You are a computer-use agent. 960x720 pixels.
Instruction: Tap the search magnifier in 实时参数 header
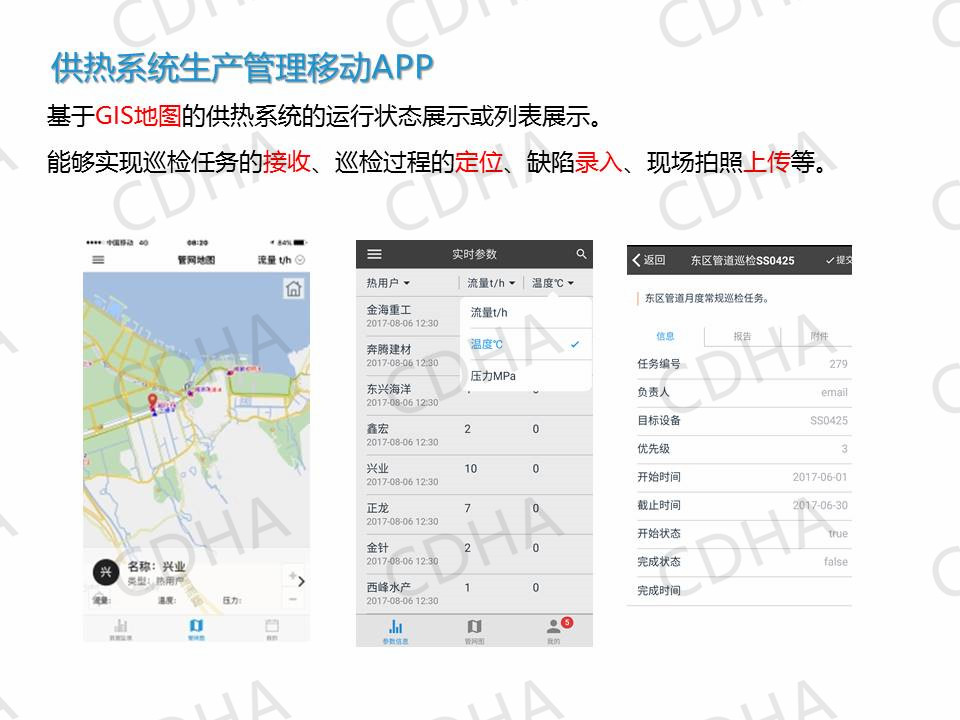pyautogui.click(x=581, y=253)
